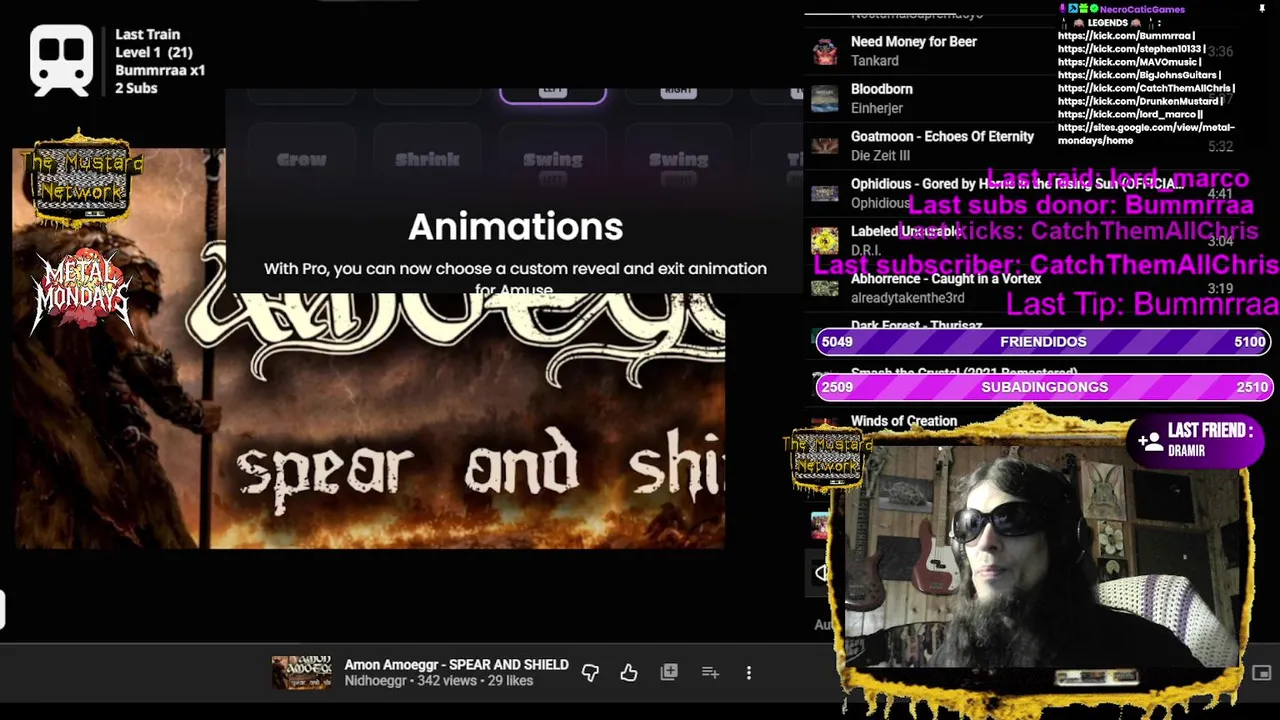
Task: Add current track to playlist icon
Action: [x=710, y=673]
